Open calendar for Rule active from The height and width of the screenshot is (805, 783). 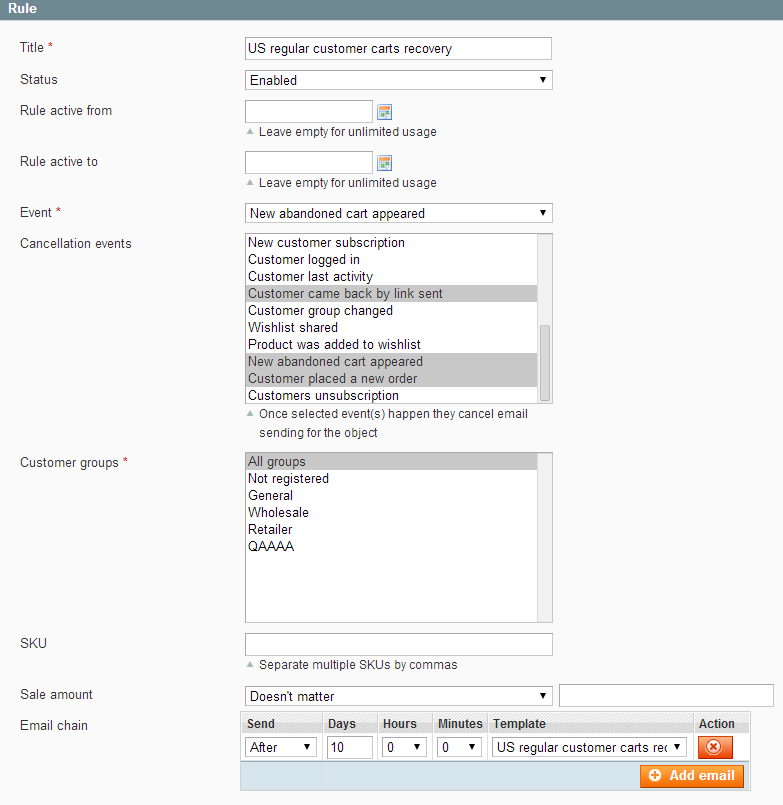385,111
